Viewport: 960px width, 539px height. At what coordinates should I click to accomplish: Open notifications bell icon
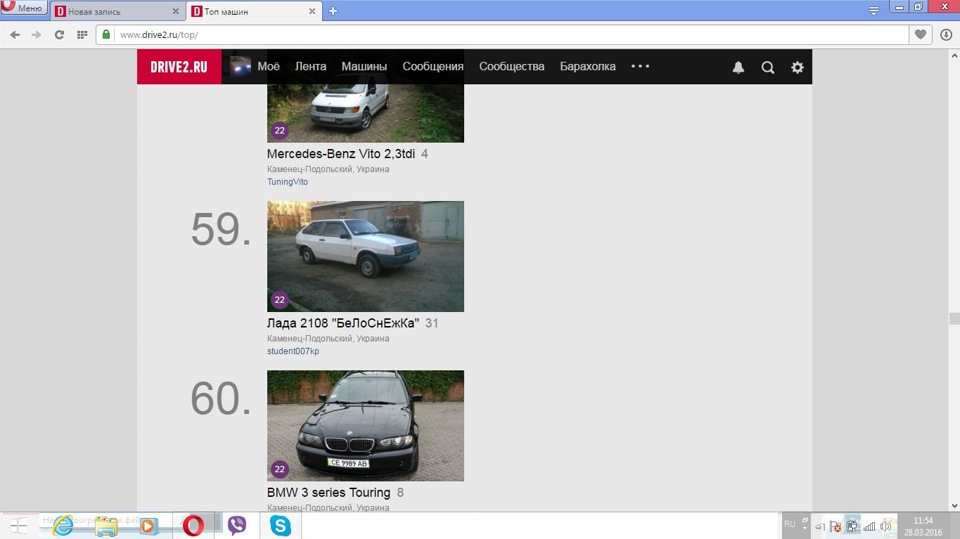(738, 67)
